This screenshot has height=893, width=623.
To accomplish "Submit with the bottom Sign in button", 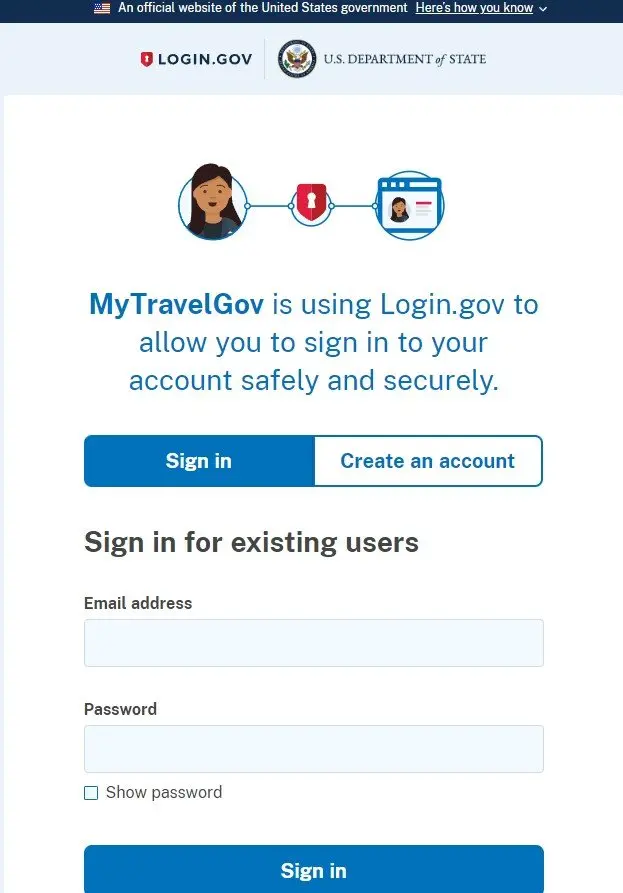I will click(314, 870).
